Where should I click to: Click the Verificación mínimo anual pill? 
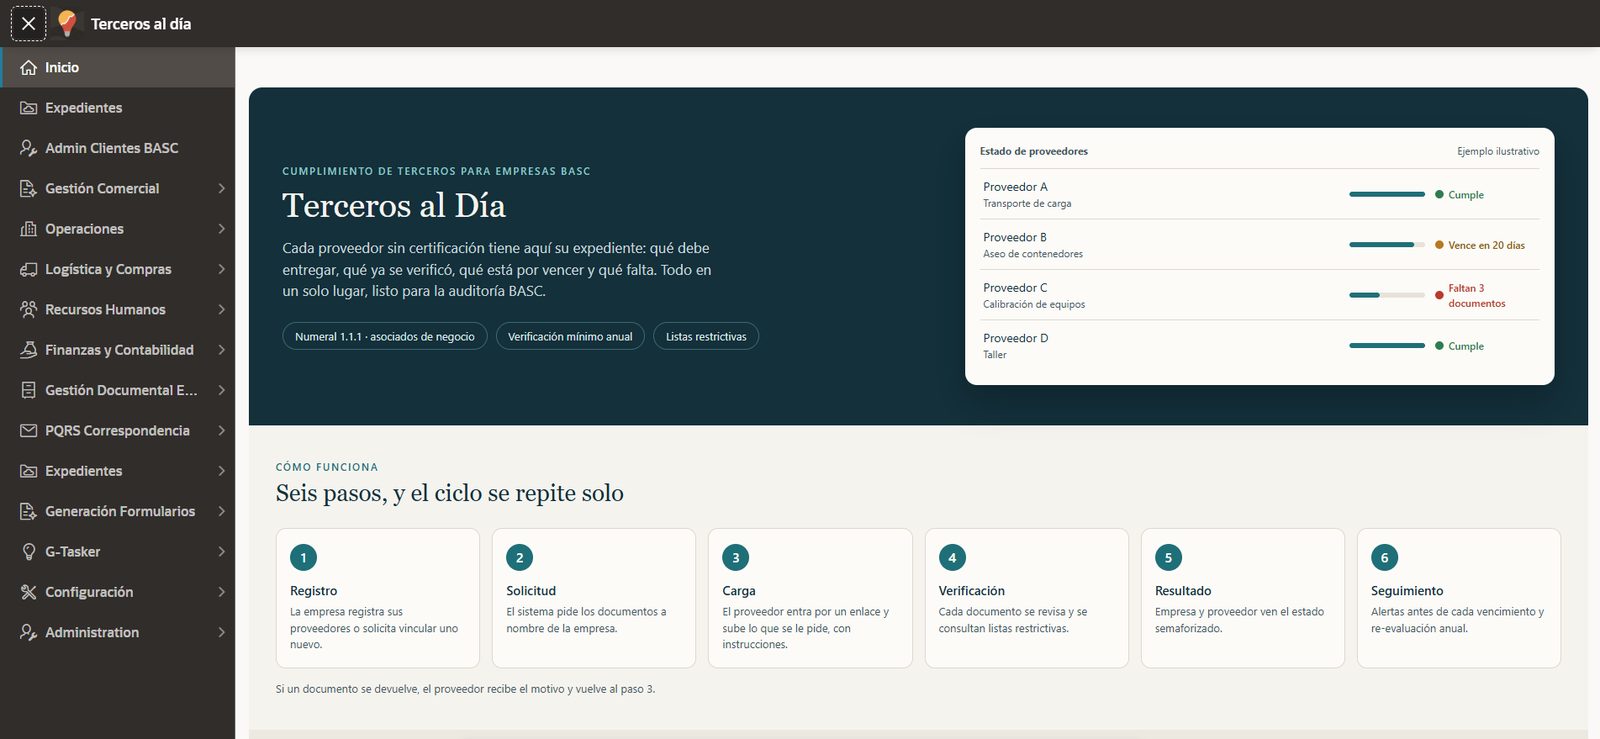(570, 336)
